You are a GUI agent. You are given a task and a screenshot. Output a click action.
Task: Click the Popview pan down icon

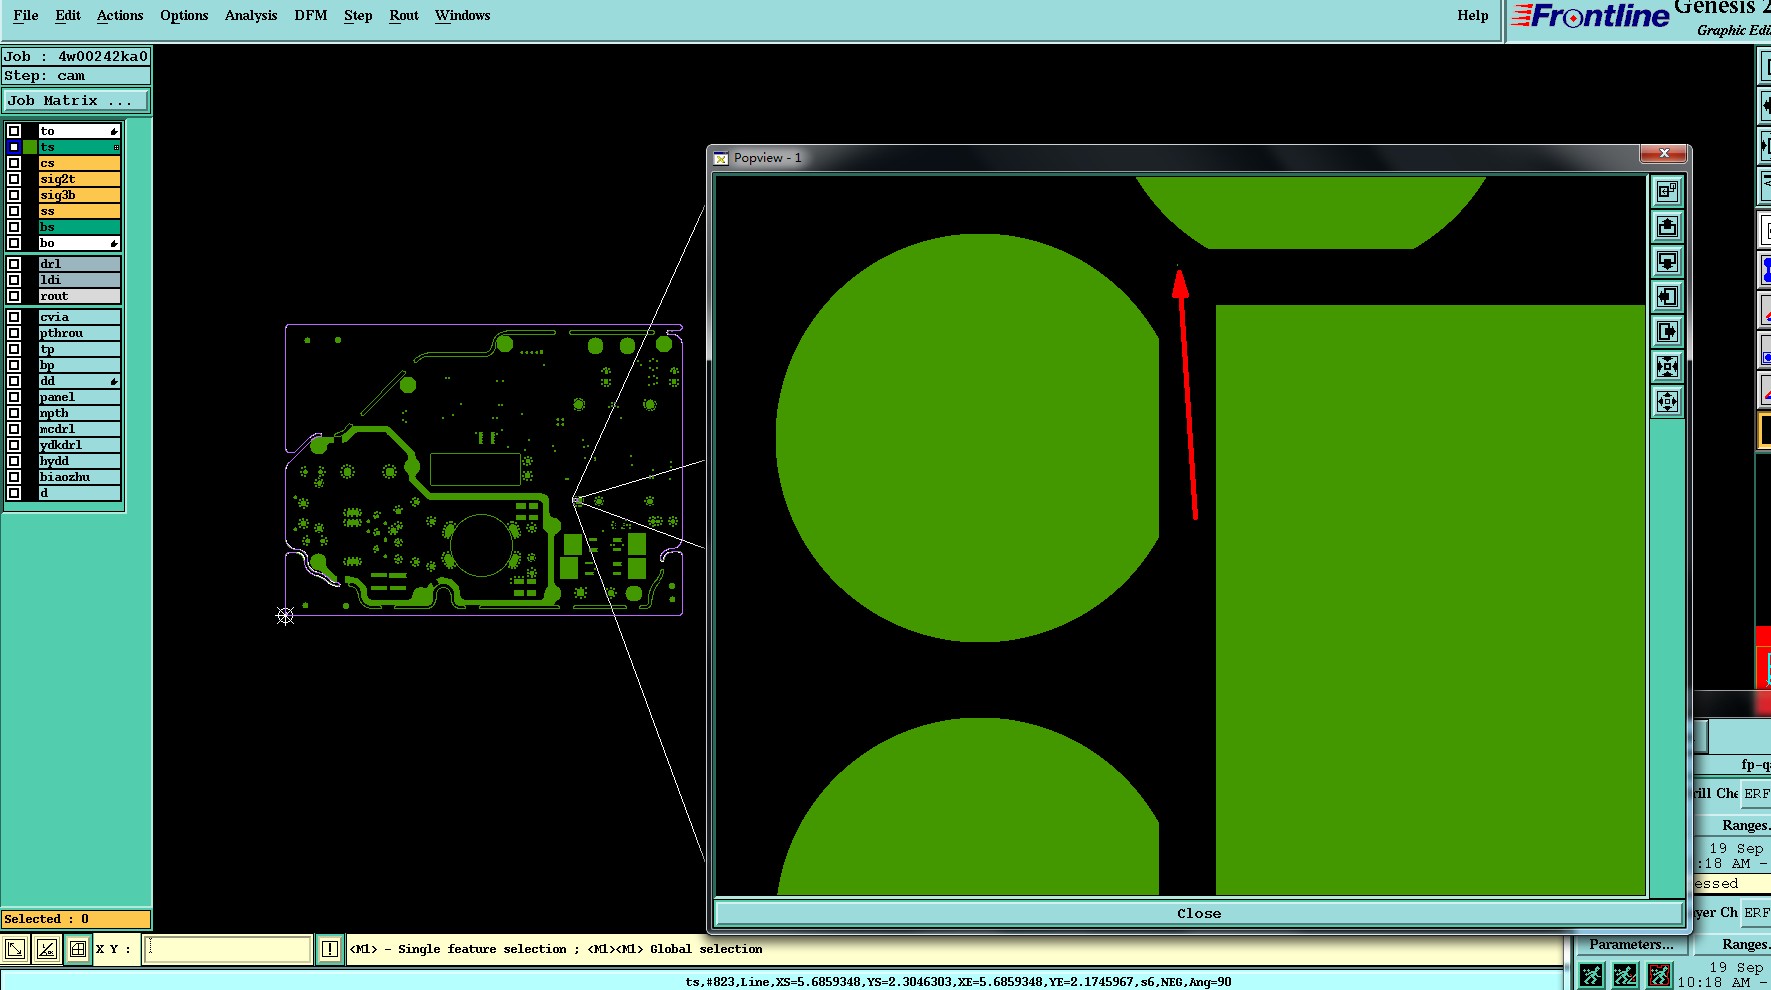point(1667,261)
